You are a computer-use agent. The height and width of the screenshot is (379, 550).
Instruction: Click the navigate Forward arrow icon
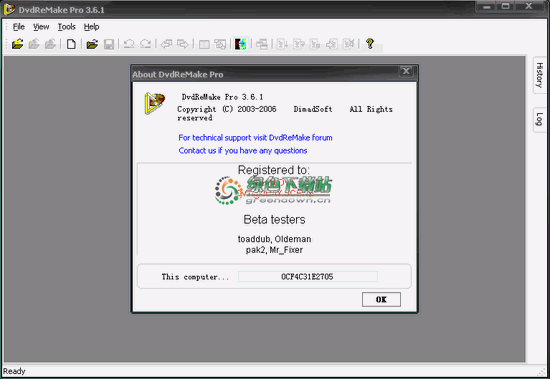183,44
